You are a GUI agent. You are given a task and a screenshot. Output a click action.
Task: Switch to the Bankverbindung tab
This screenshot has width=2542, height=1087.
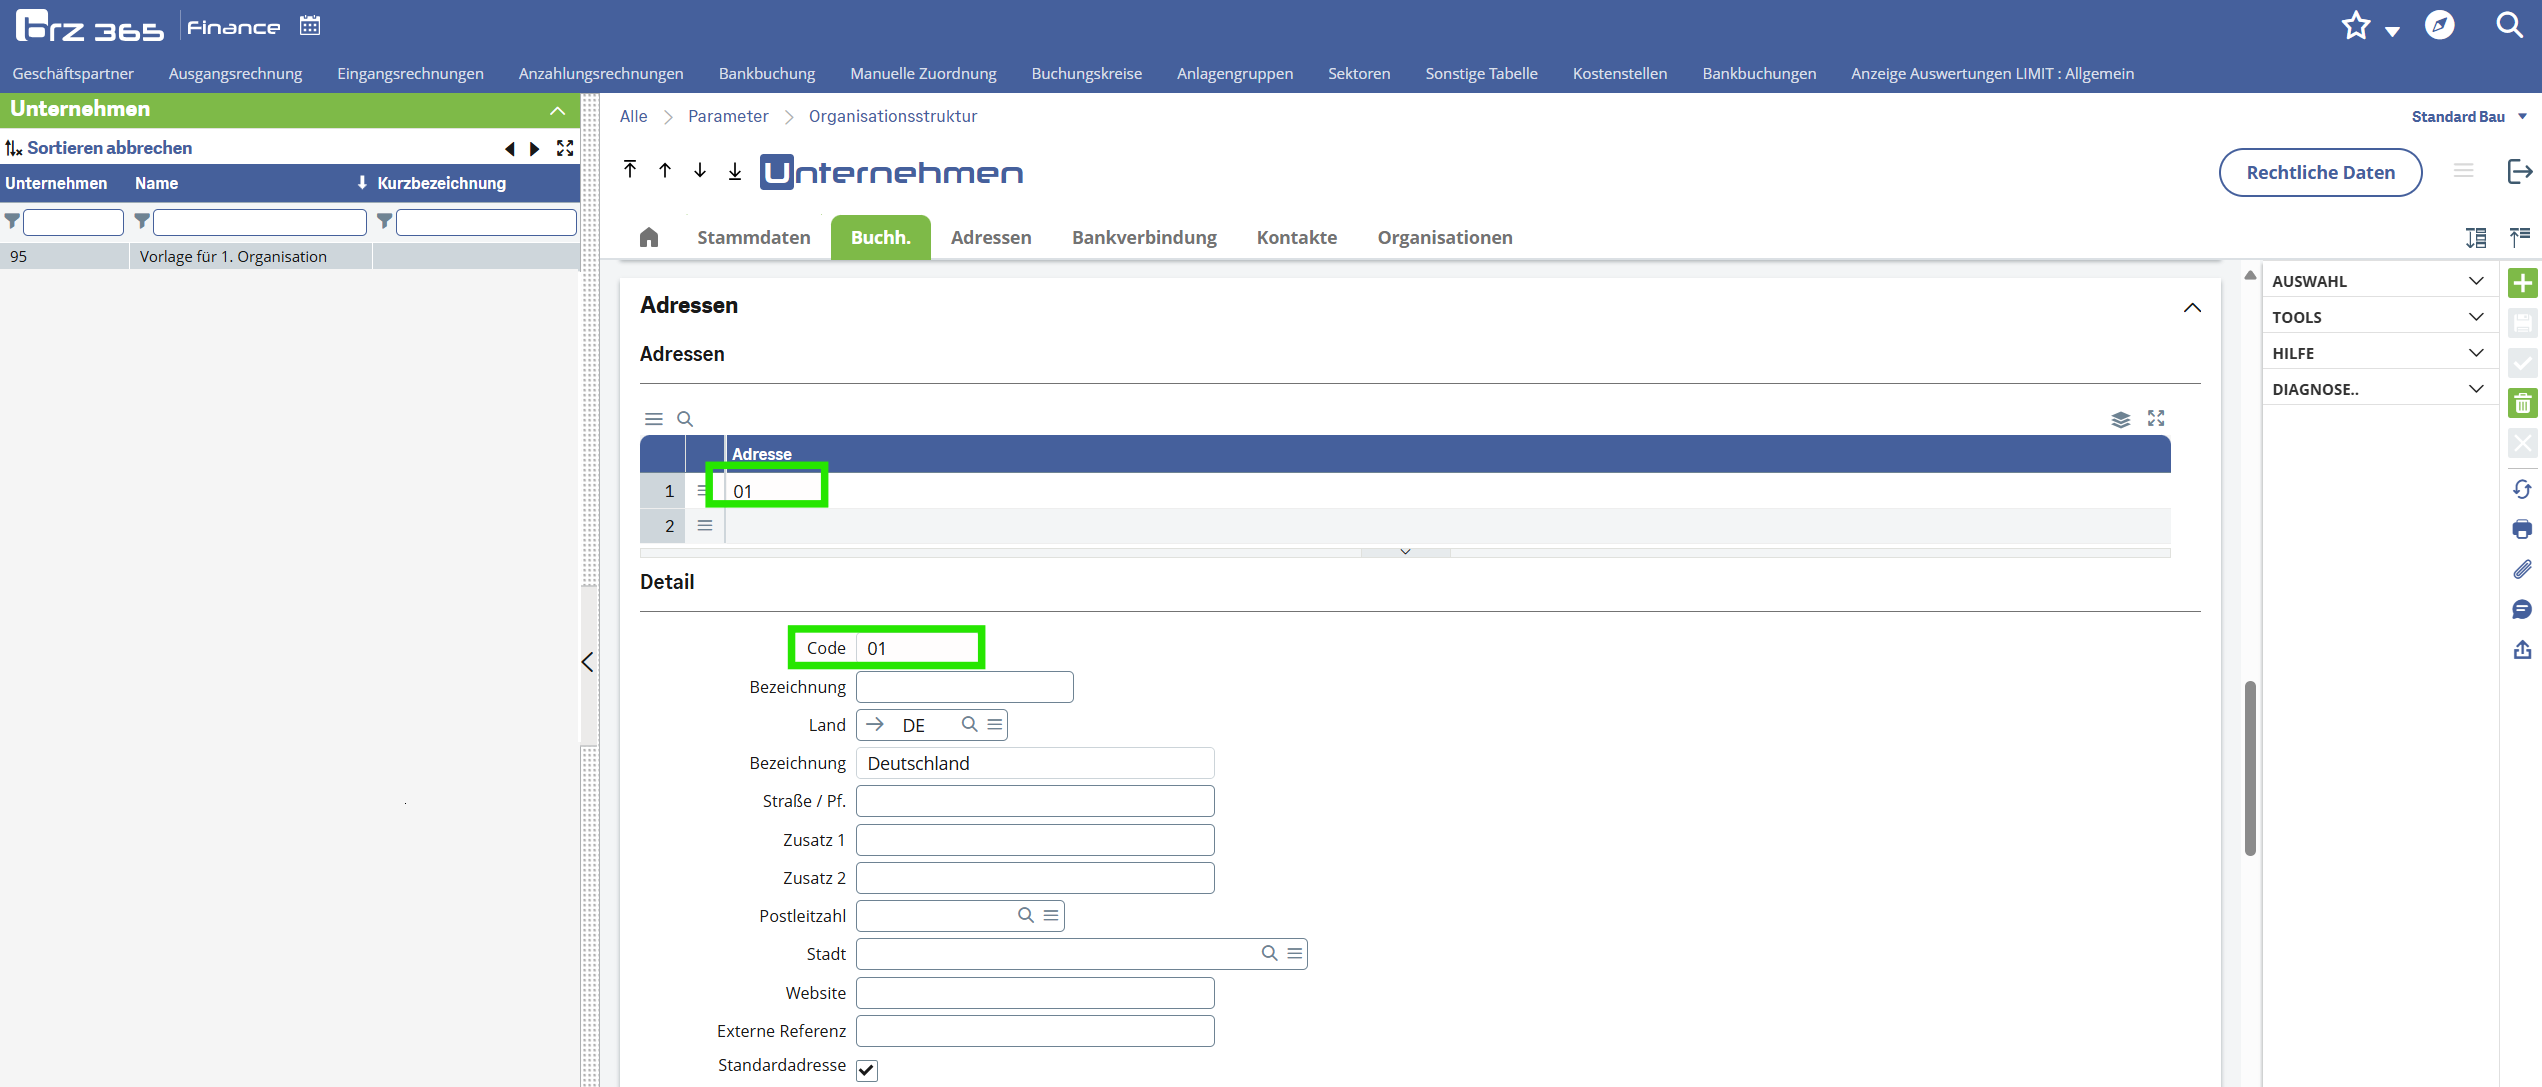click(1144, 237)
